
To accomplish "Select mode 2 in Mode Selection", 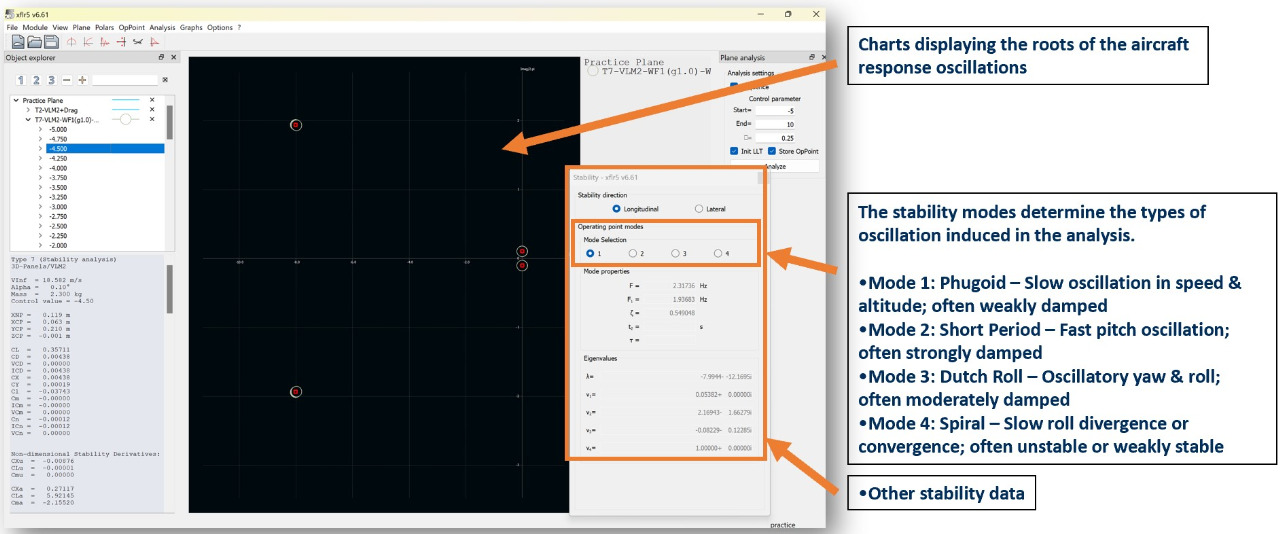I will [x=634, y=254].
